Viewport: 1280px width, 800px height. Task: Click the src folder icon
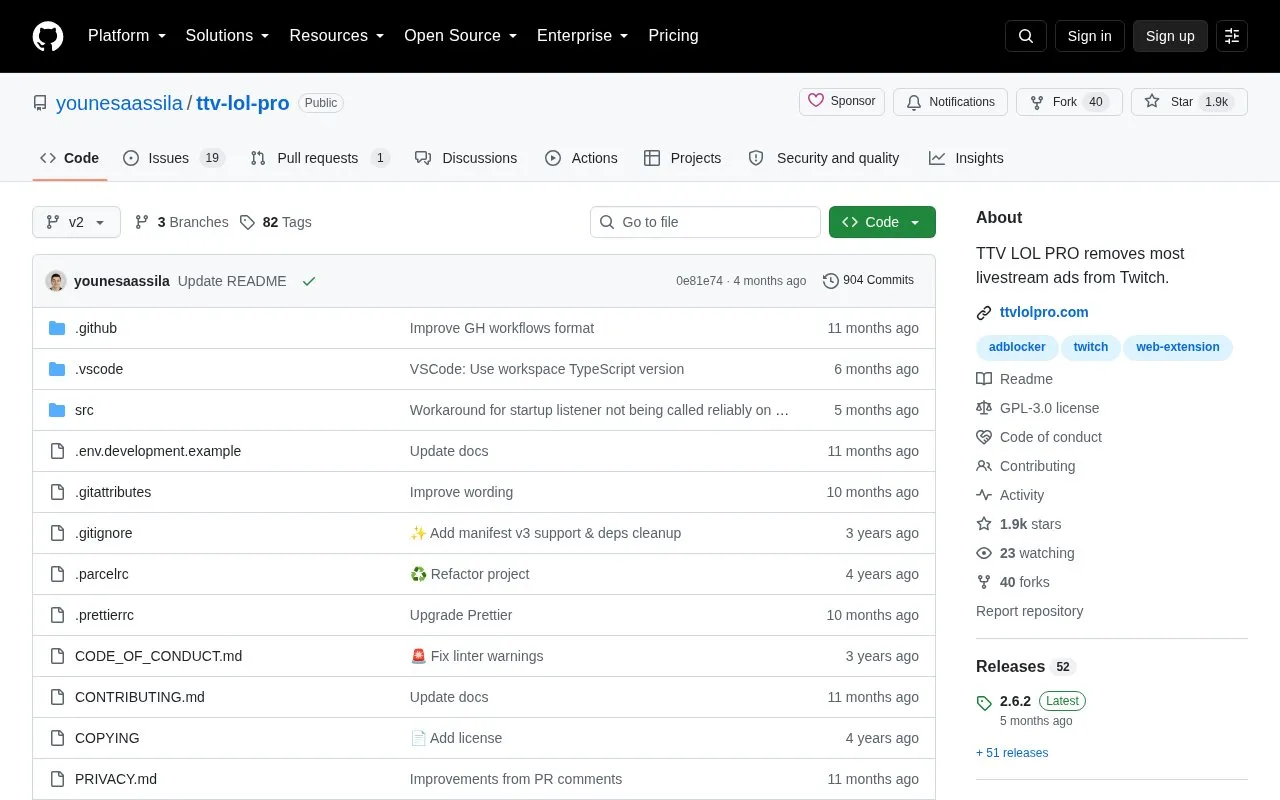(57, 410)
